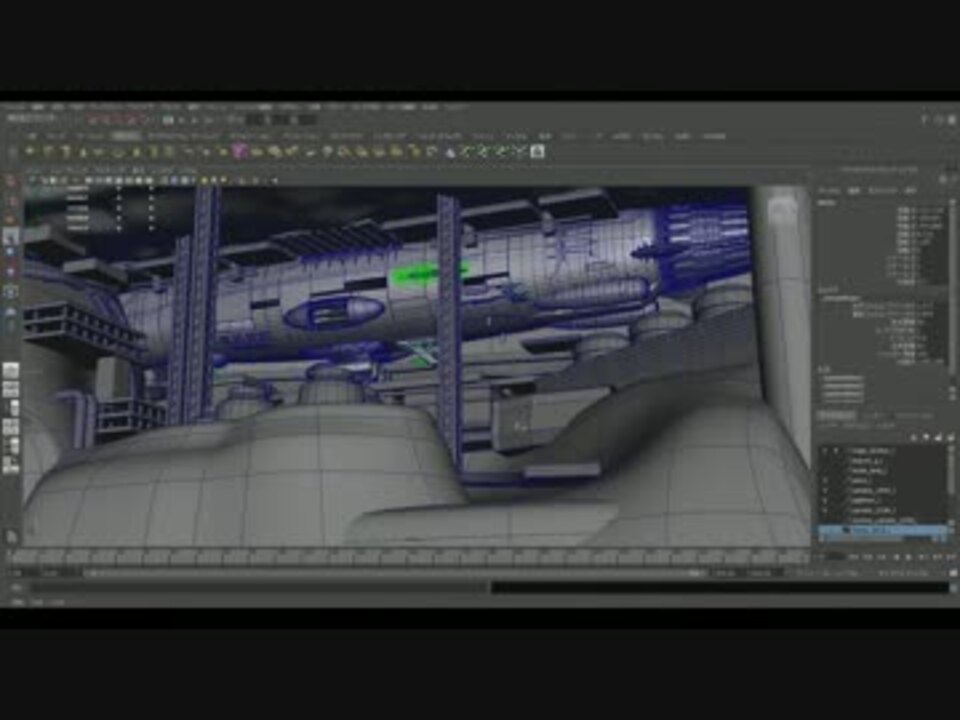
Task: Click the rightmost icon above the layer list
Action: pyautogui.click(x=950, y=437)
